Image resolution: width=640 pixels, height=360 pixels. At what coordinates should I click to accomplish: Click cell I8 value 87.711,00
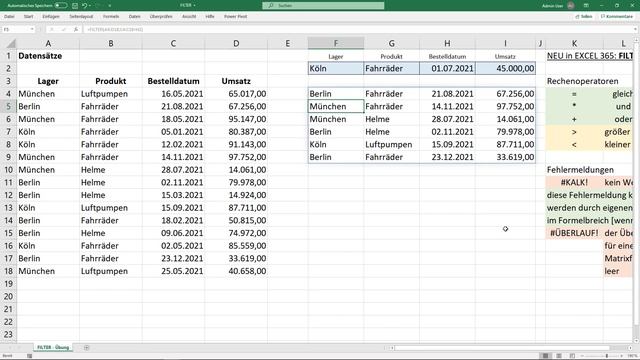(505, 144)
